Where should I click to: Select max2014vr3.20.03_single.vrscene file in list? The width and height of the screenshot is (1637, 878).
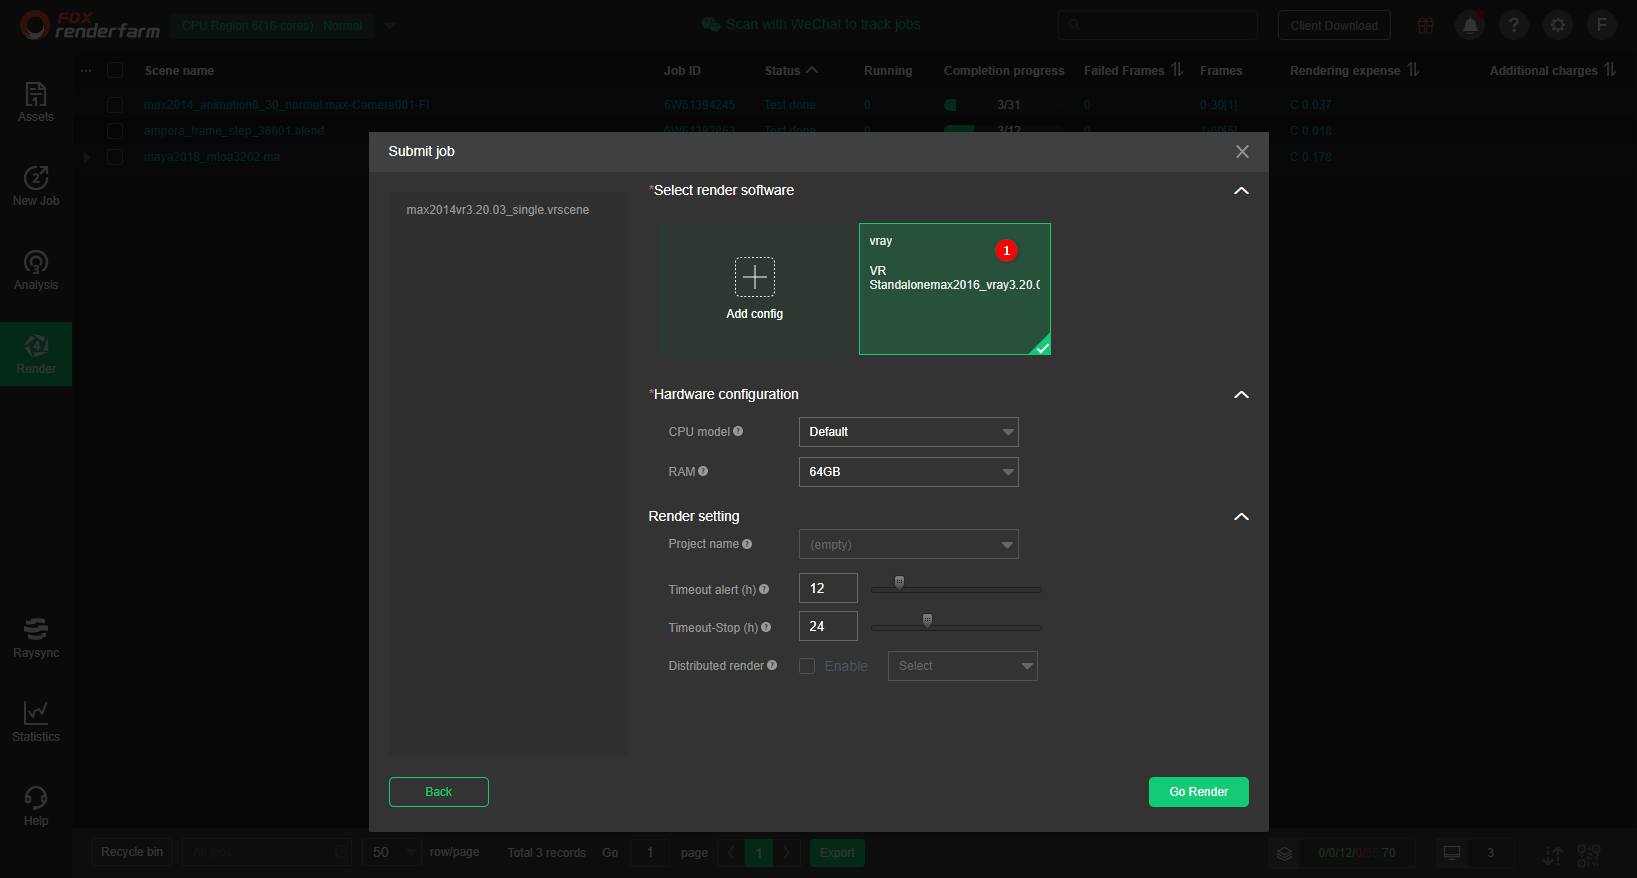click(x=498, y=210)
